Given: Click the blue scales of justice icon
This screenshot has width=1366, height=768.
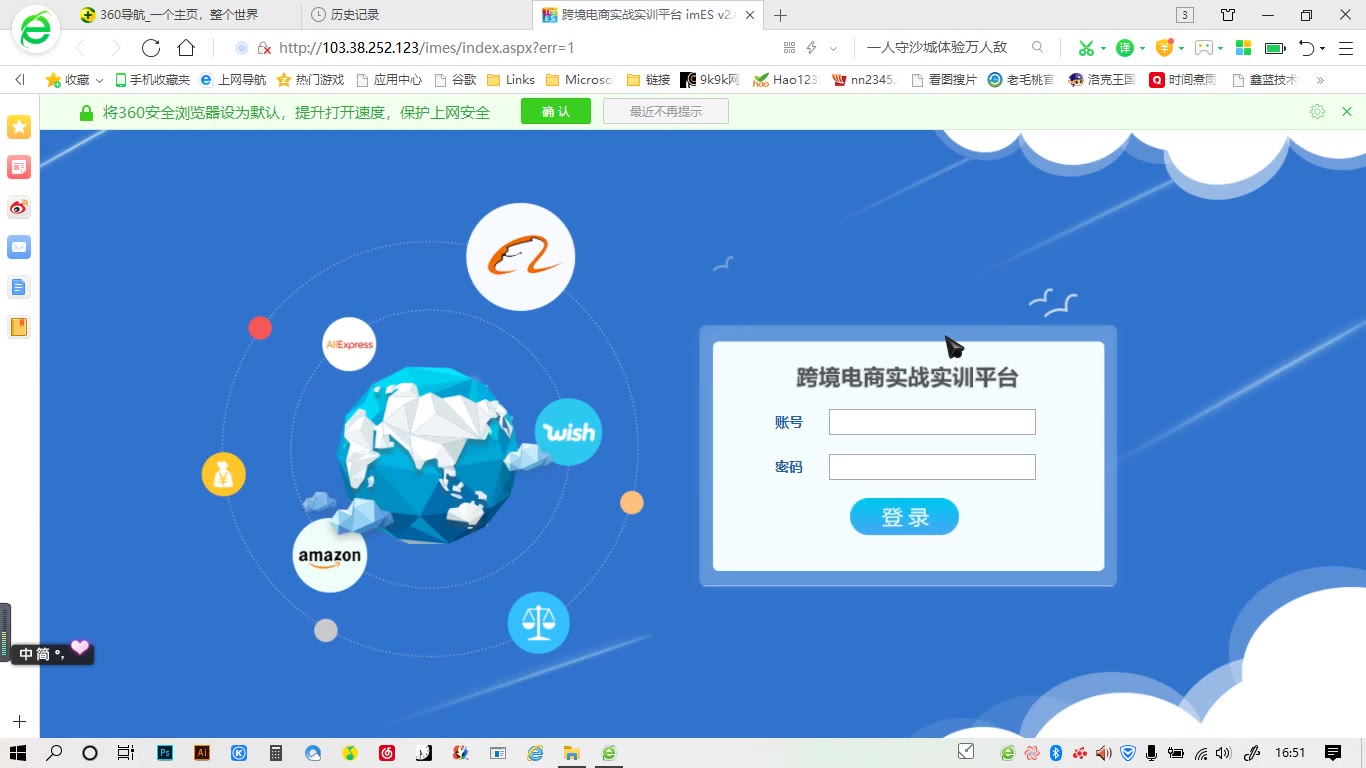Looking at the screenshot, I should coord(538,623).
